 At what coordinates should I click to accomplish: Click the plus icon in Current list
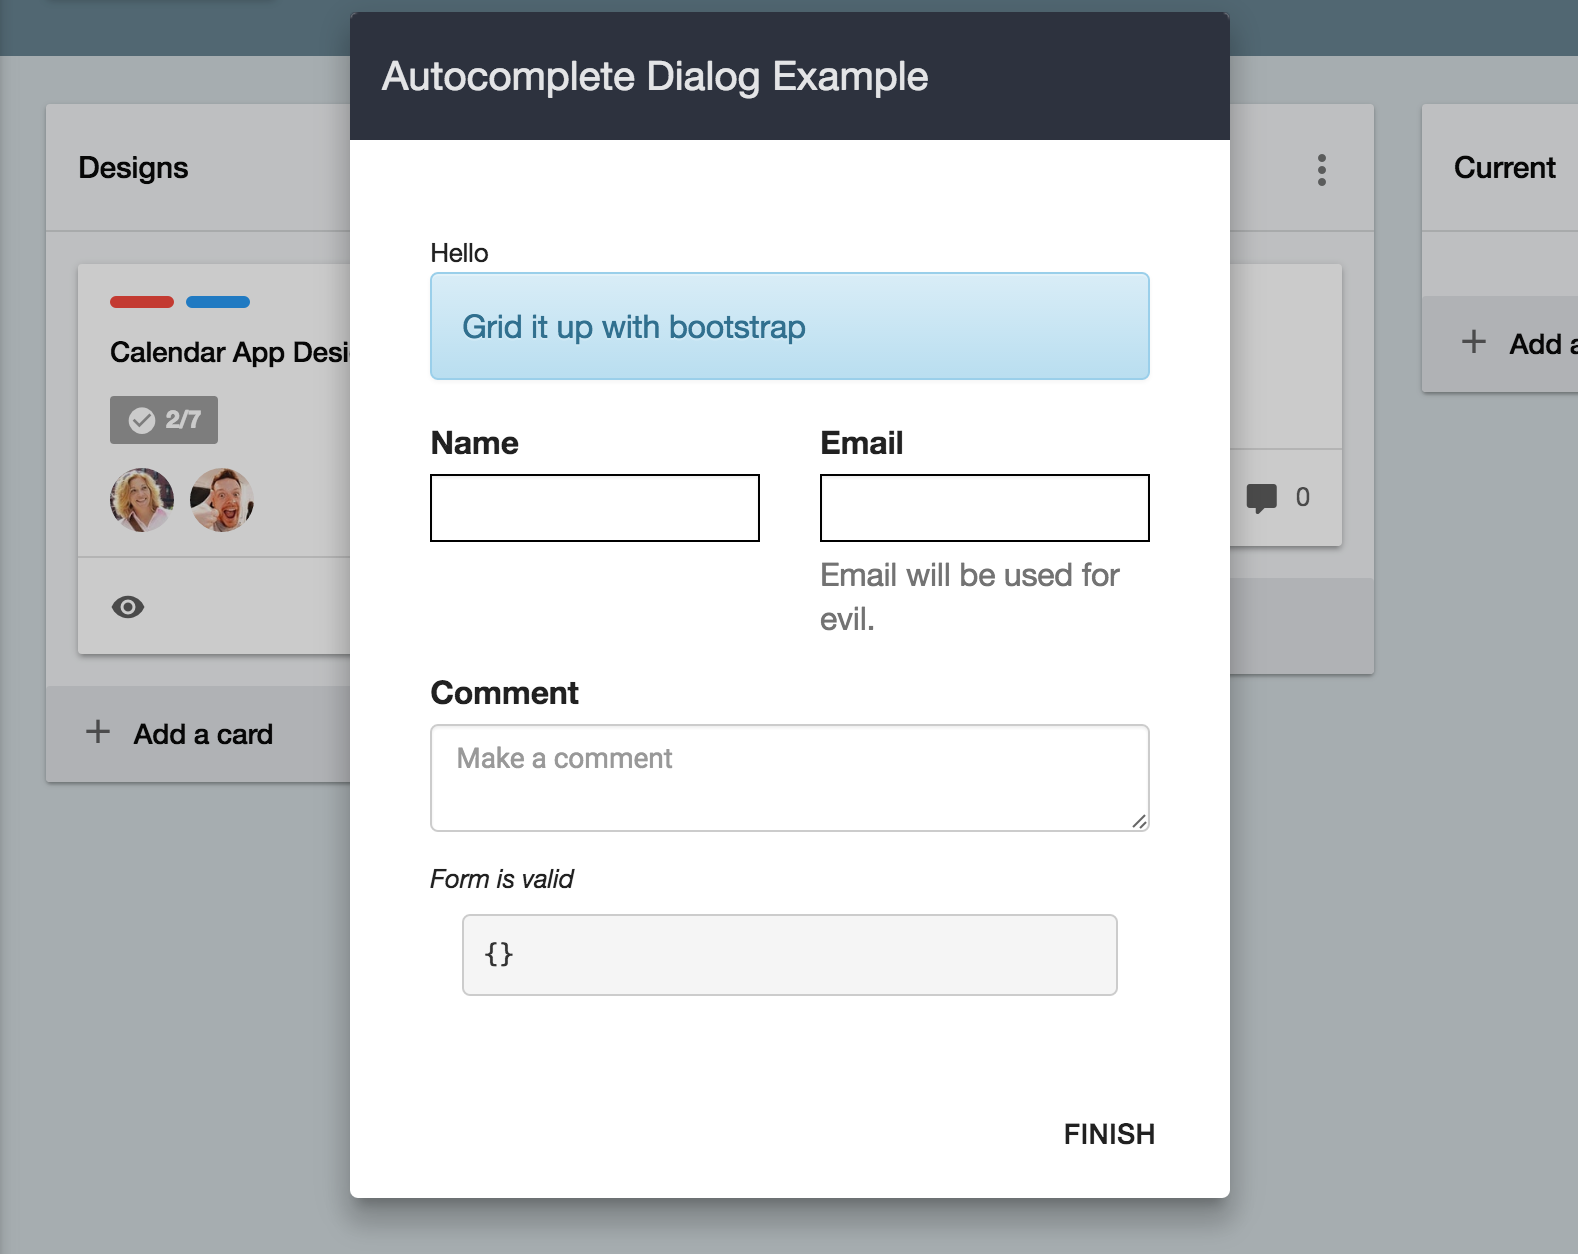(1474, 342)
